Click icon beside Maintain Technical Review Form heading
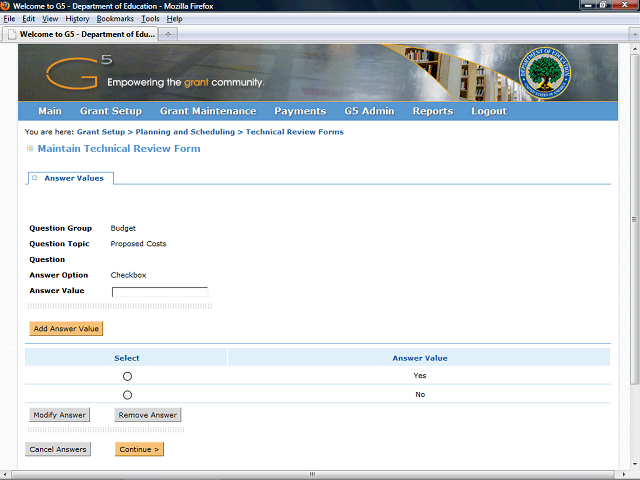The image size is (640, 480). coord(30,149)
